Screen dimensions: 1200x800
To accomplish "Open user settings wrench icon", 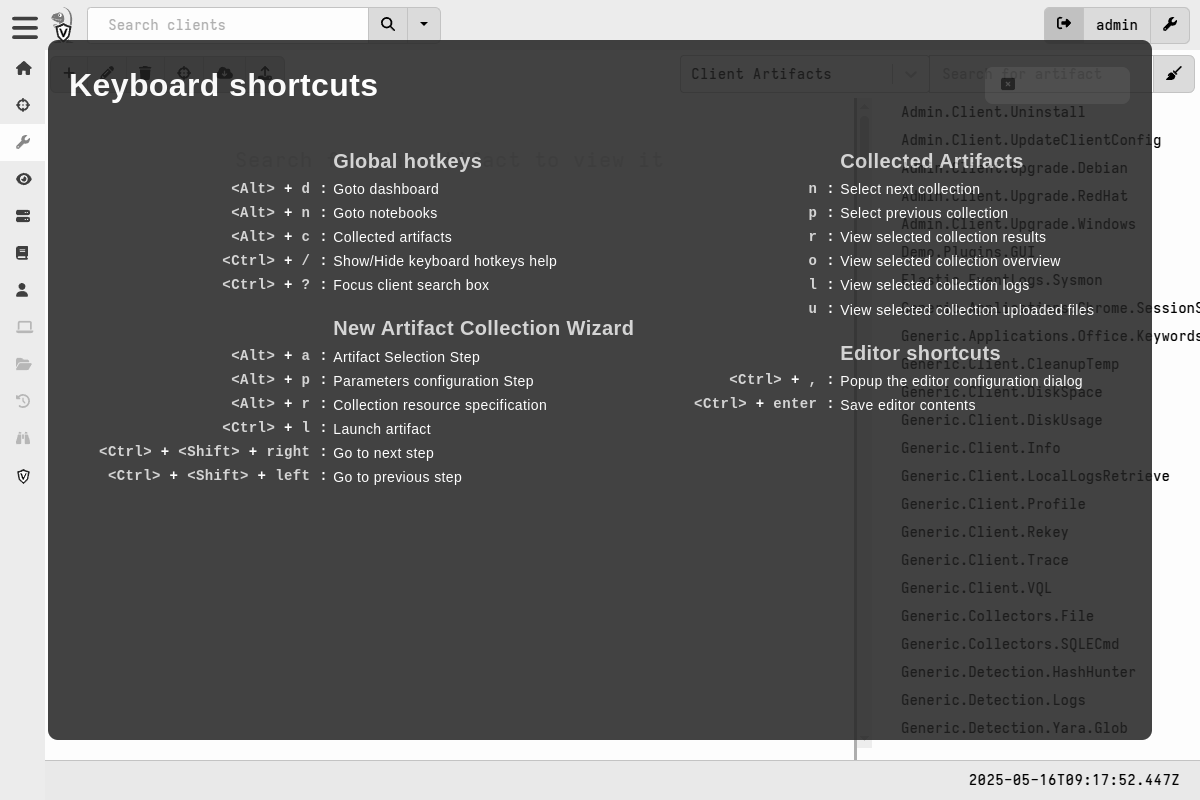I will click(1170, 24).
